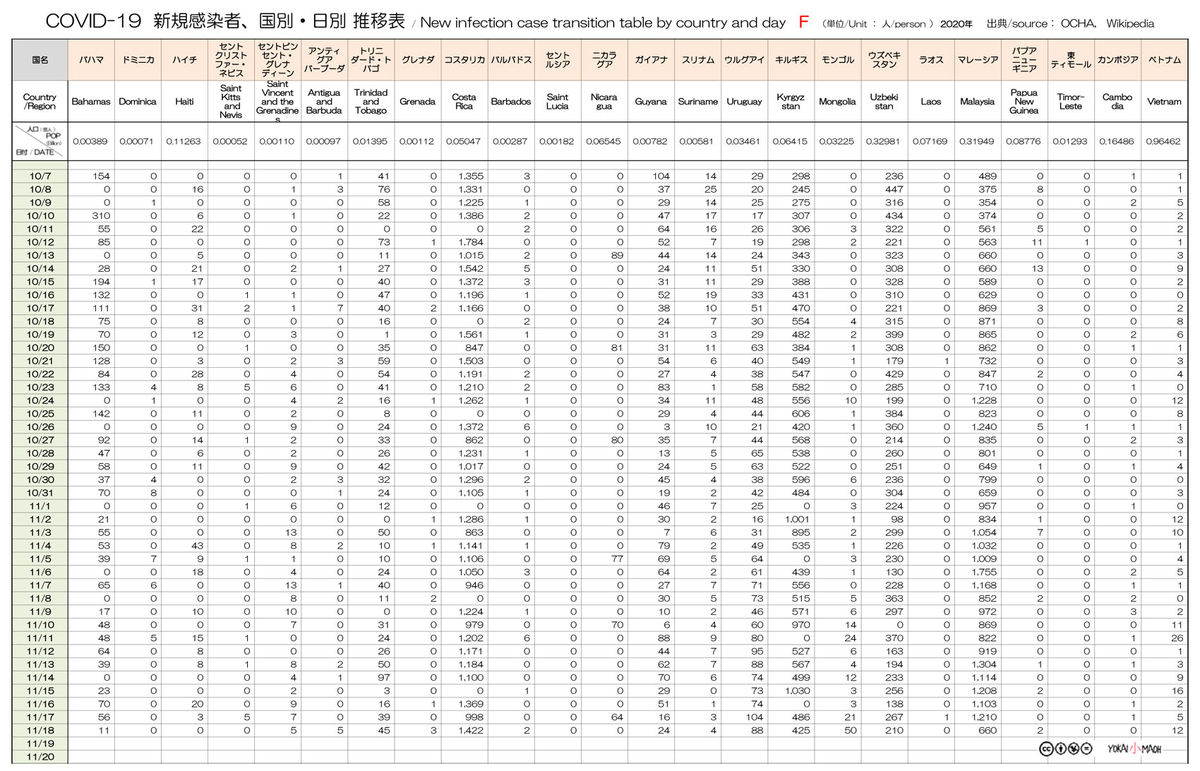Image resolution: width=1200 pixels, height=771 pixels.
Task: Select the empty 11/19 date row label
Action: 41,743
